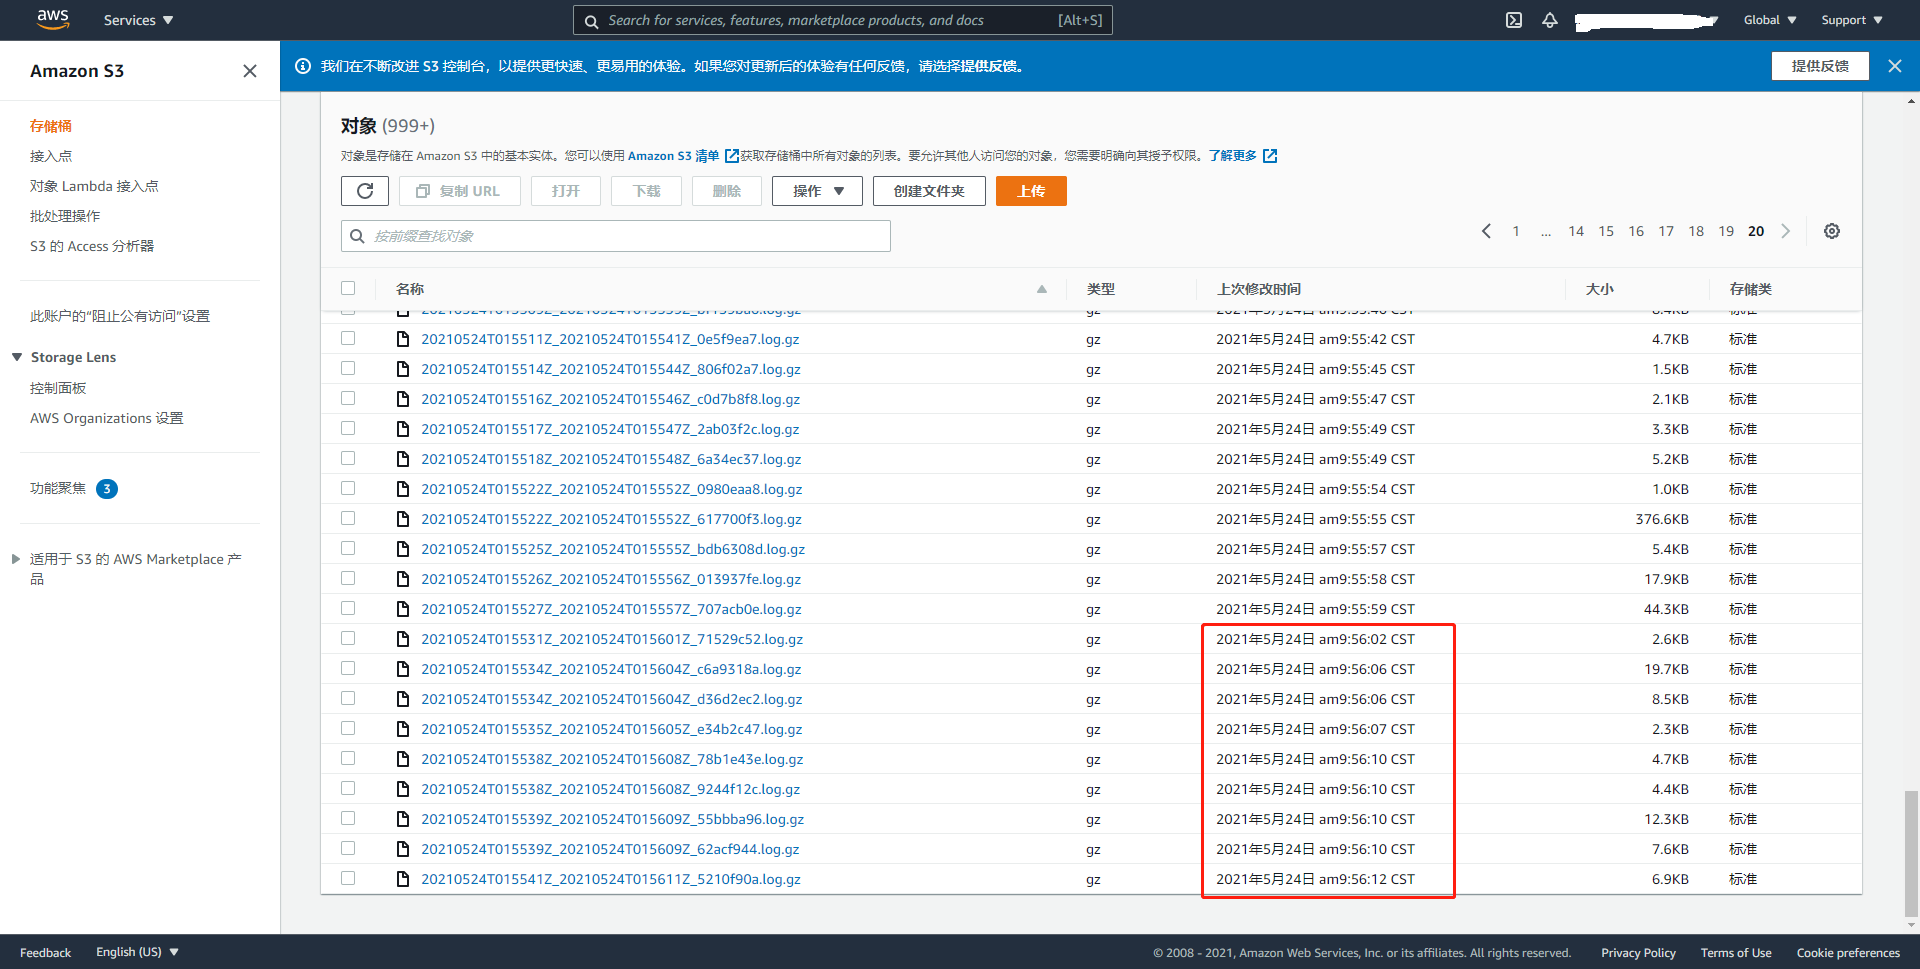Click top search bar magnifier icon
Screen dimensions: 1920x969
click(592, 21)
